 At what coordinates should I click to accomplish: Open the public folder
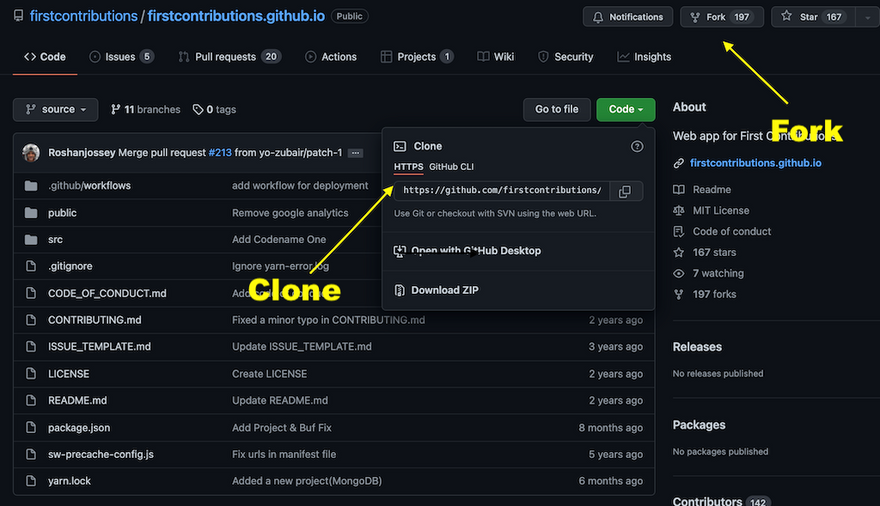(x=62, y=213)
